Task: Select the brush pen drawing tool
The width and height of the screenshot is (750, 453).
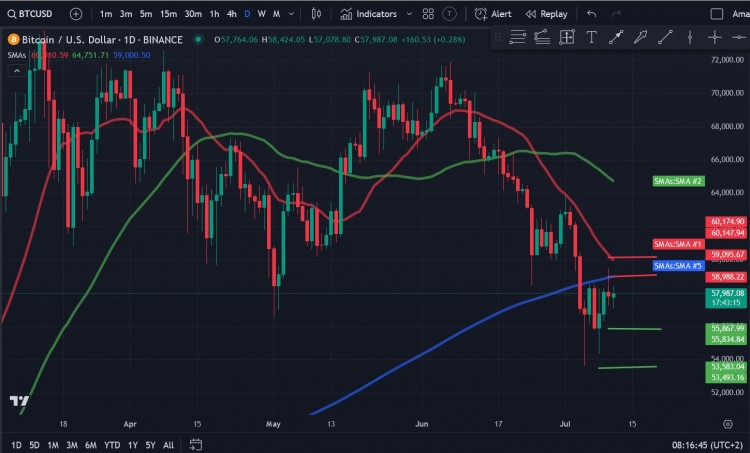Action: click(640, 37)
